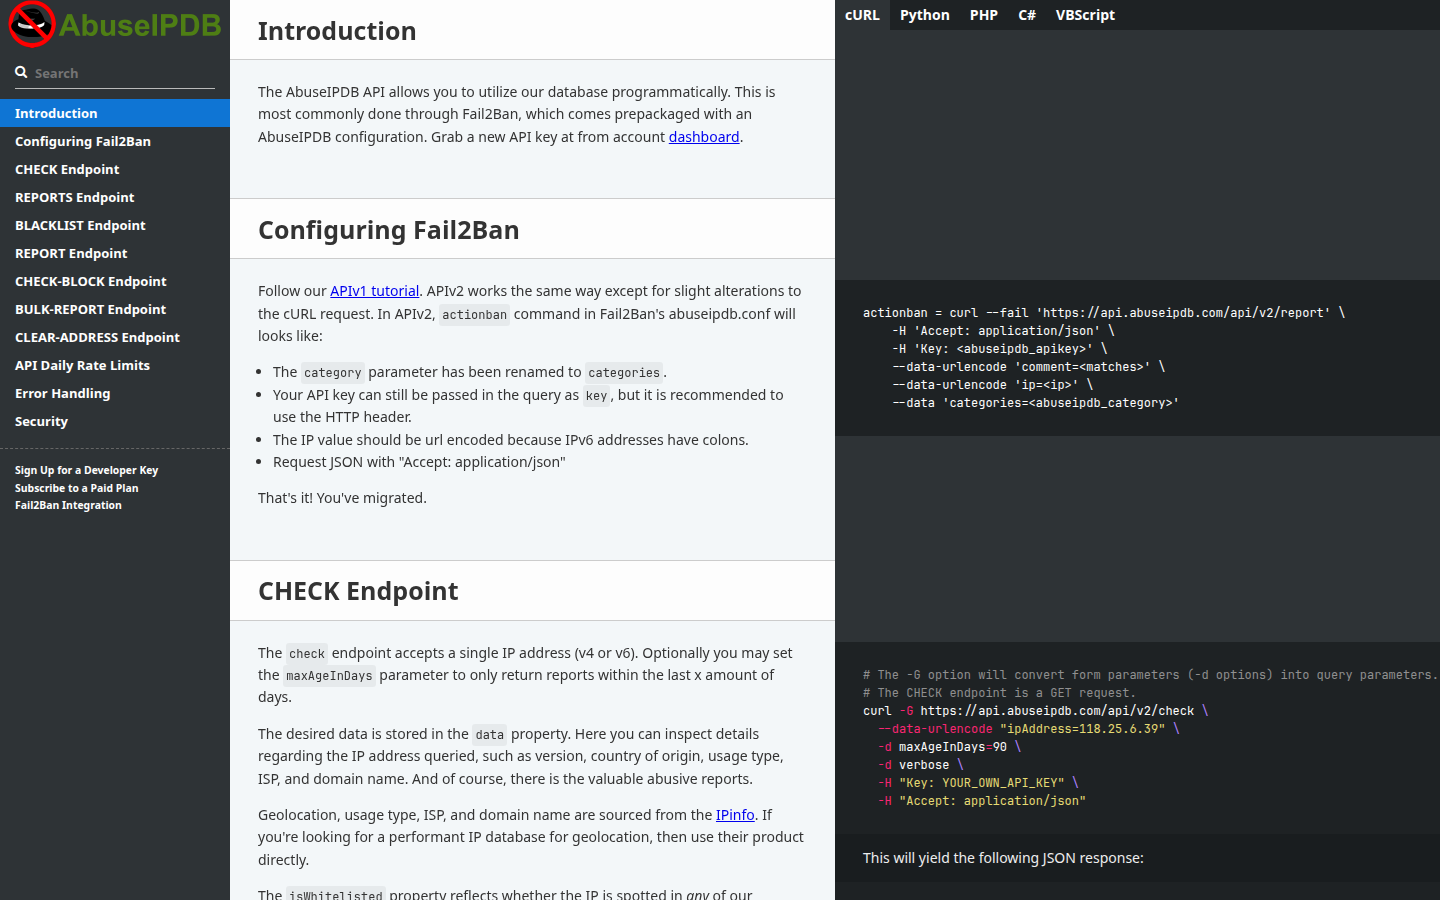Jump to CHECK Endpoint section
The image size is (1440, 900).
(x=115, y=169)
